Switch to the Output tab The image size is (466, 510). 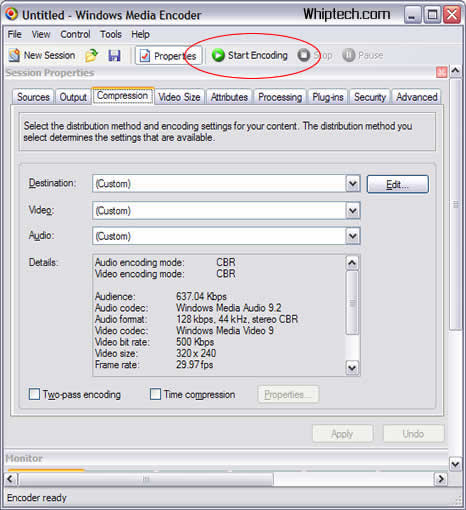pyautogui.click(x=73, y=97)
